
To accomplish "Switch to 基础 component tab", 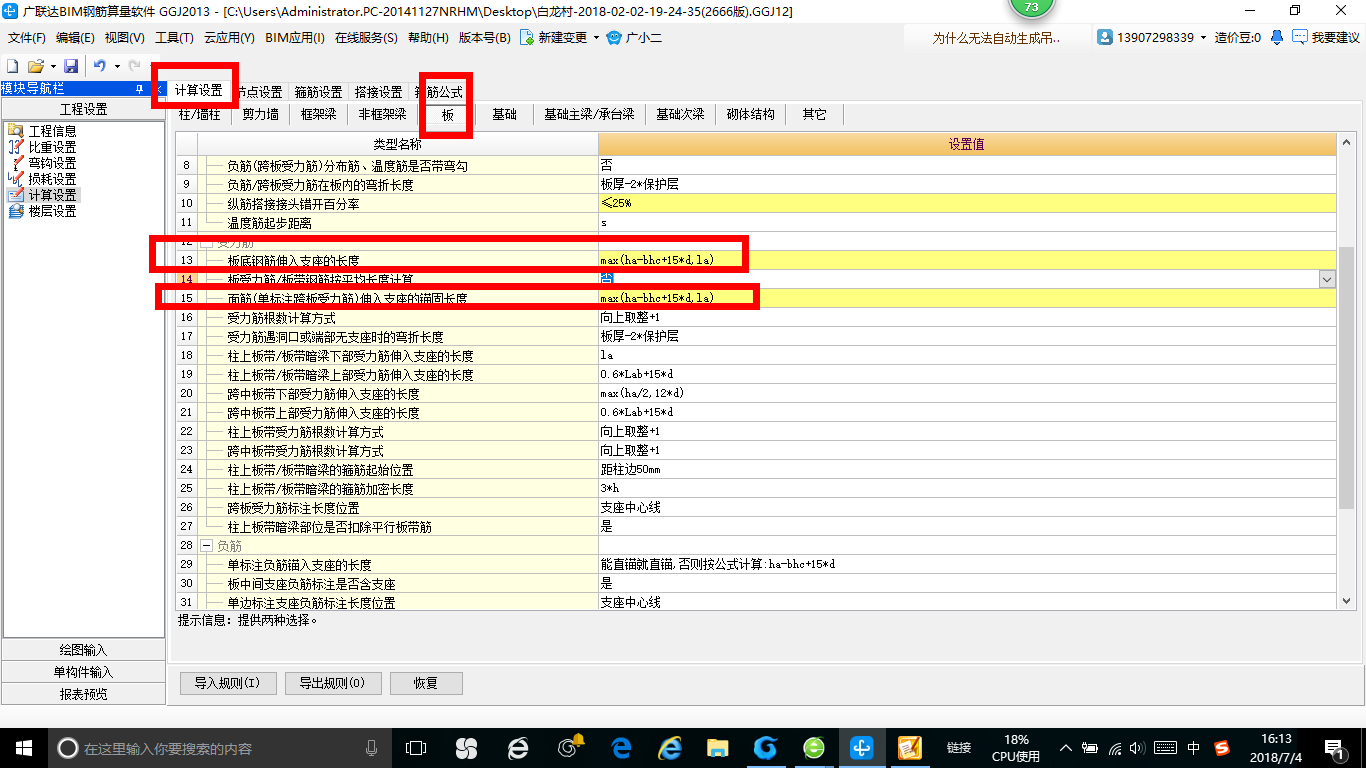I will tap(504, 115).
